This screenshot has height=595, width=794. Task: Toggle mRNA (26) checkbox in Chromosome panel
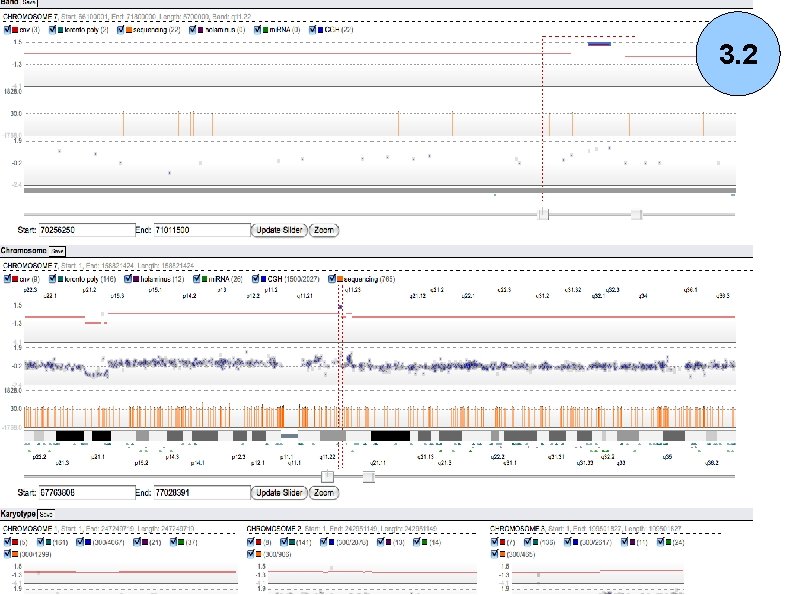coord(196,279)
